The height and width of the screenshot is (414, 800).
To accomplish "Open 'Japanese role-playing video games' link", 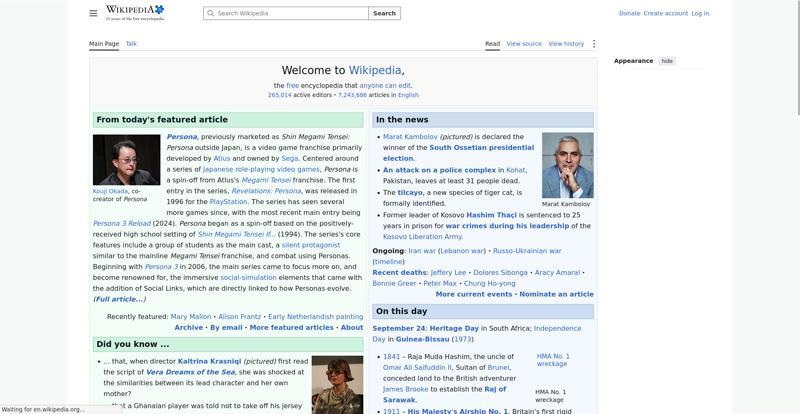I will click(261, 169).
